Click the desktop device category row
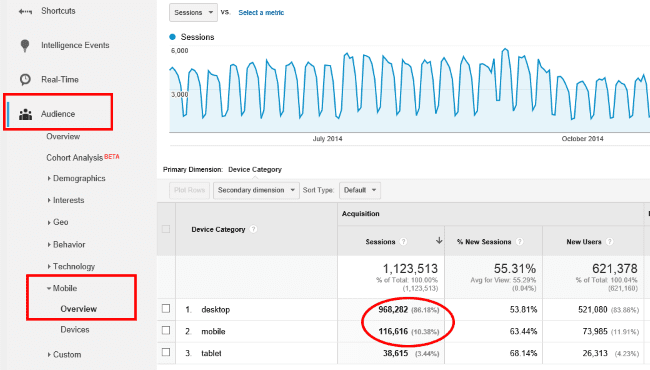 click(216, 310)
